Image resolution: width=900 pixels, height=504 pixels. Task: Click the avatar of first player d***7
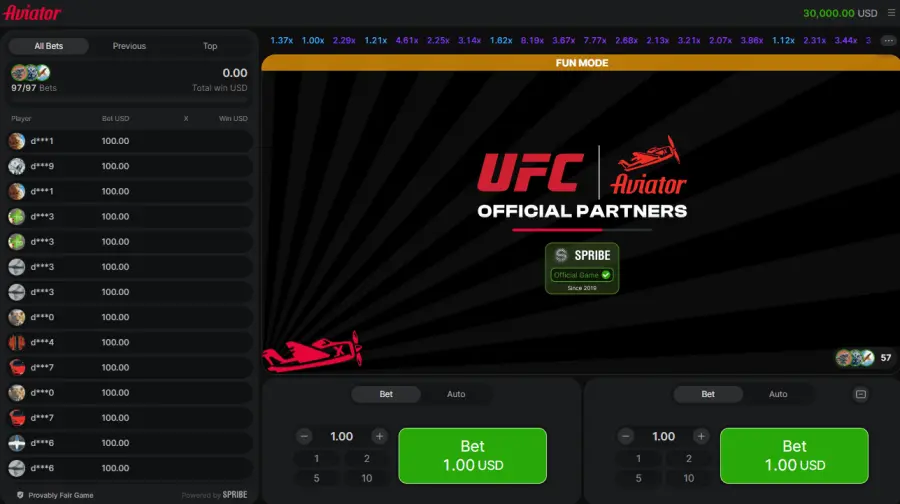coord(17,367)
